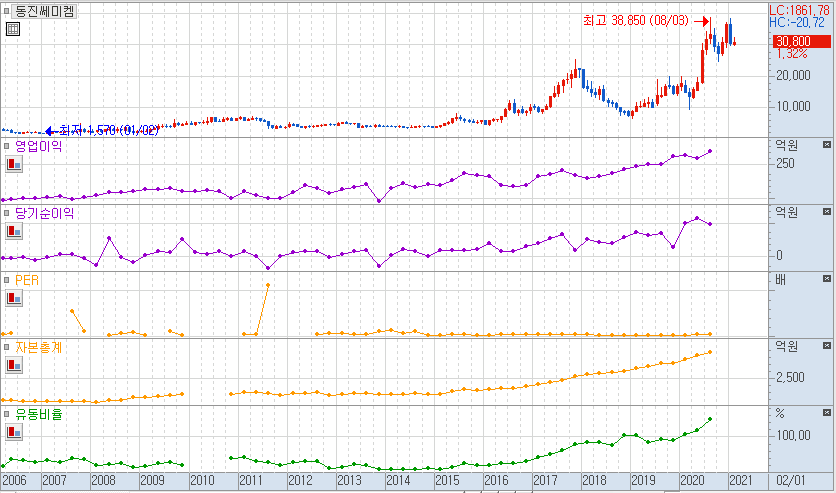Click 2014 on the time axis
836x493 pixels.
[x=398, y=480]
